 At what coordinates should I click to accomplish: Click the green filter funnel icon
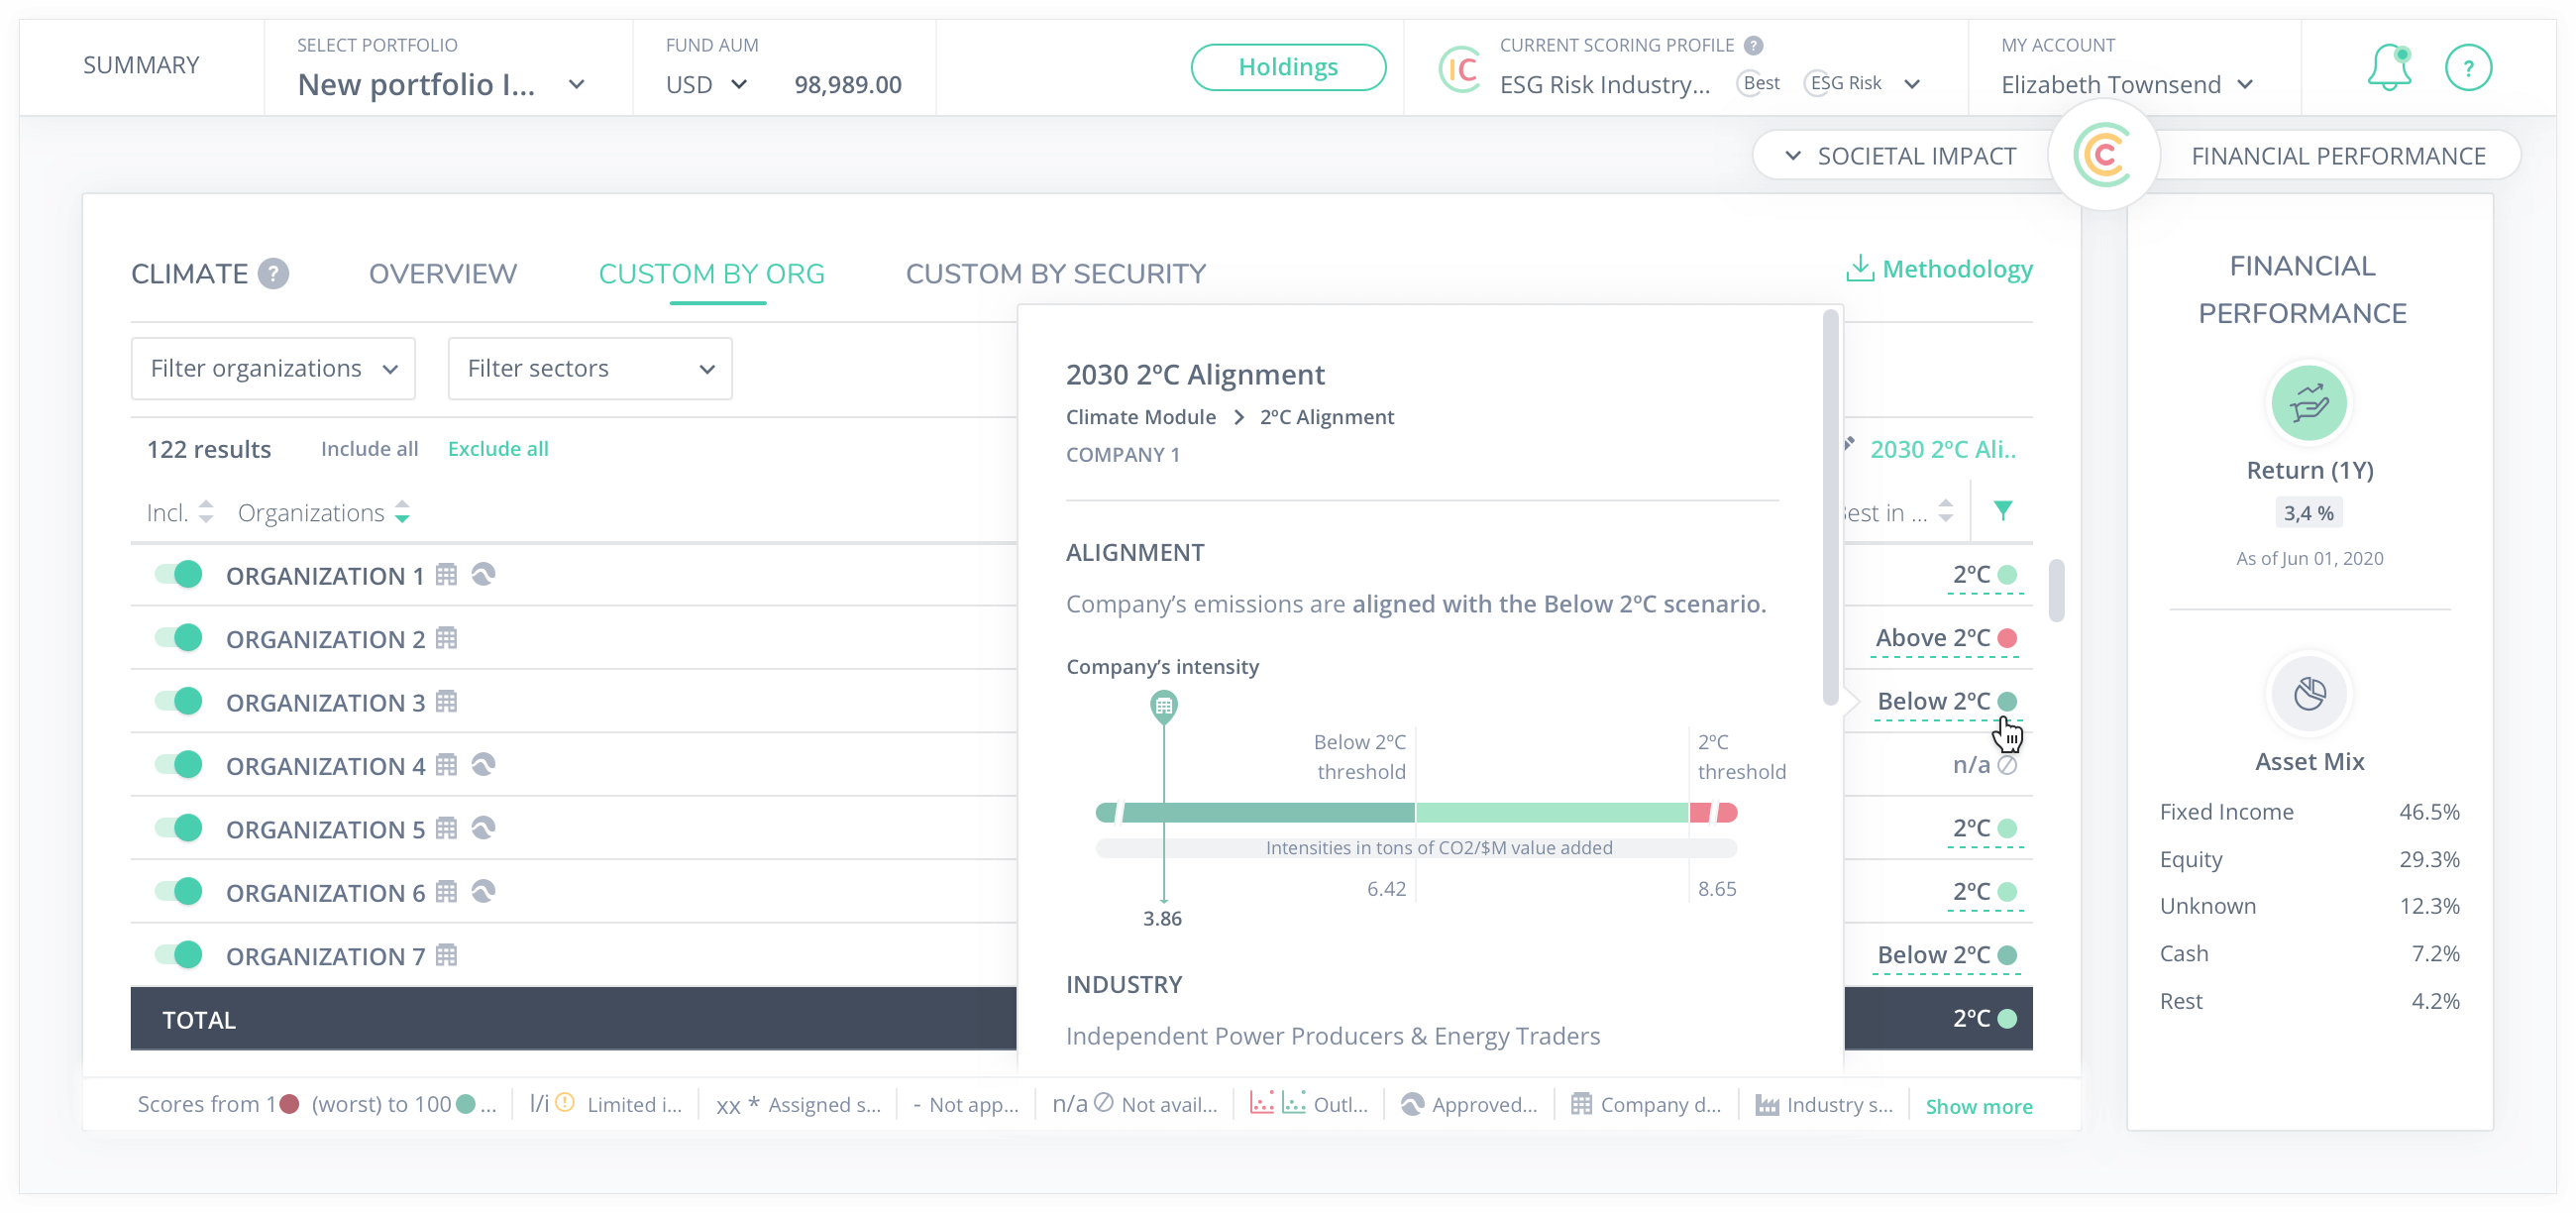(x=2002, y=511)
